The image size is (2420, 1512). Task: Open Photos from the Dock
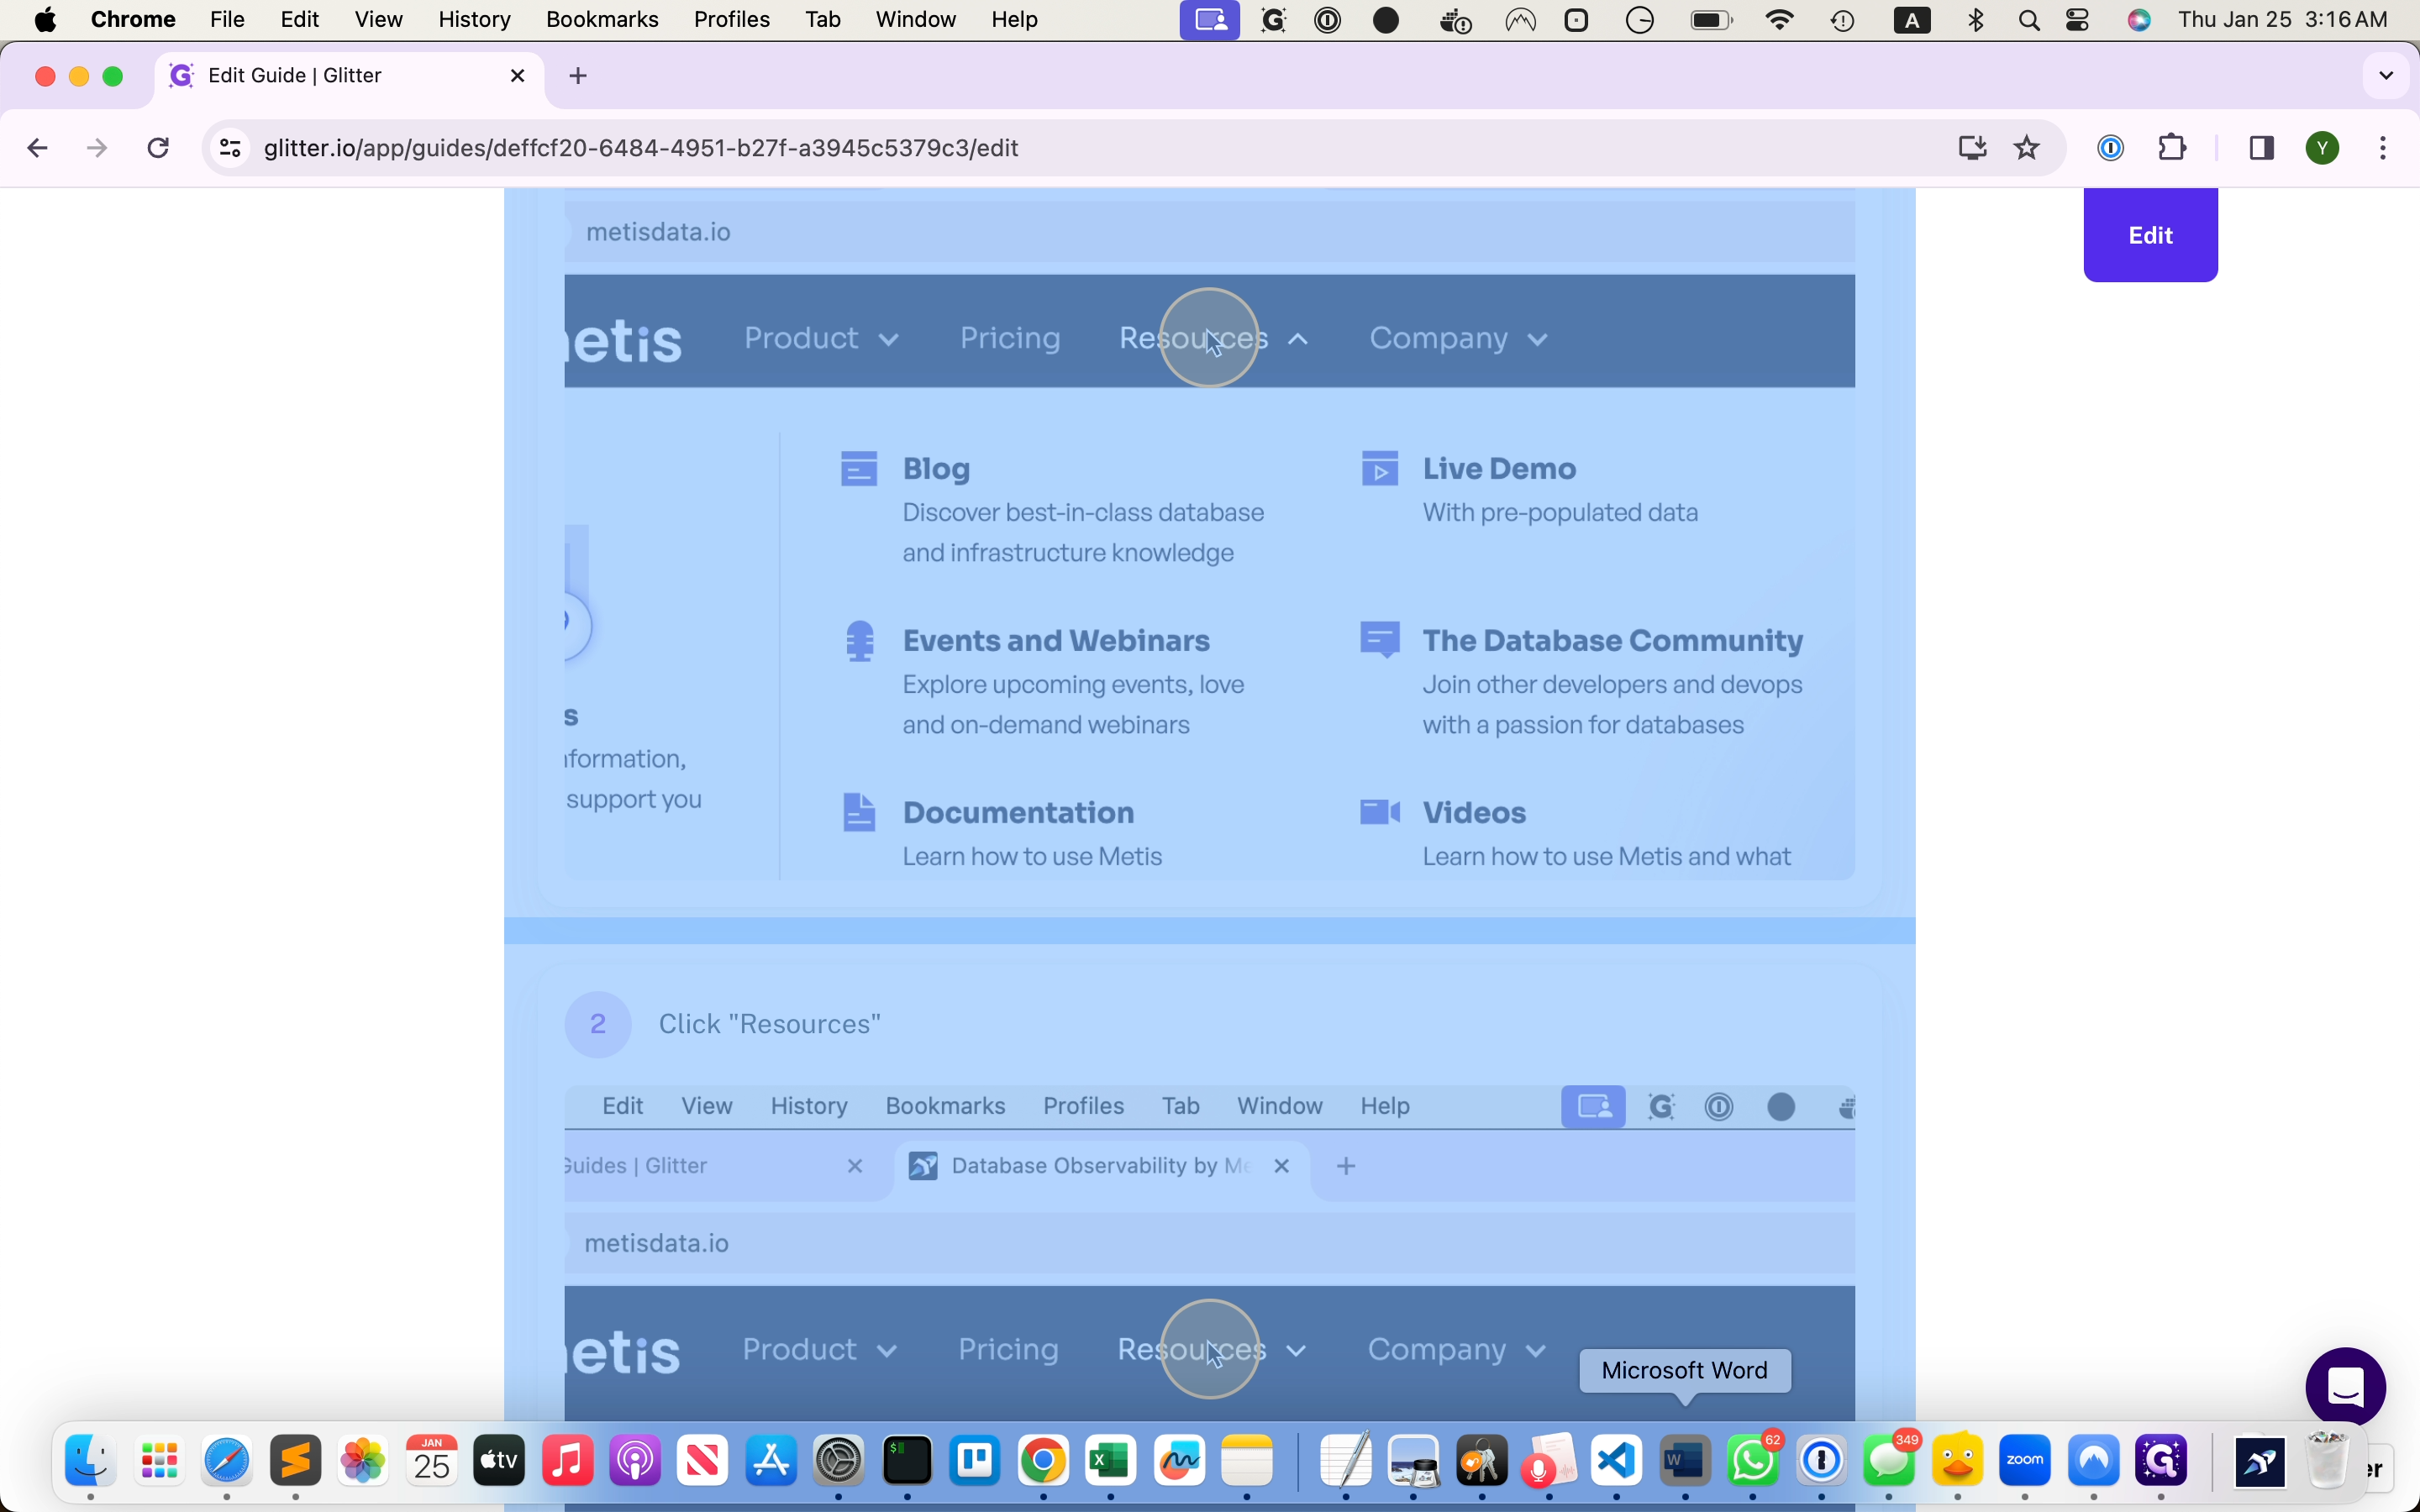coord(364,1462)
